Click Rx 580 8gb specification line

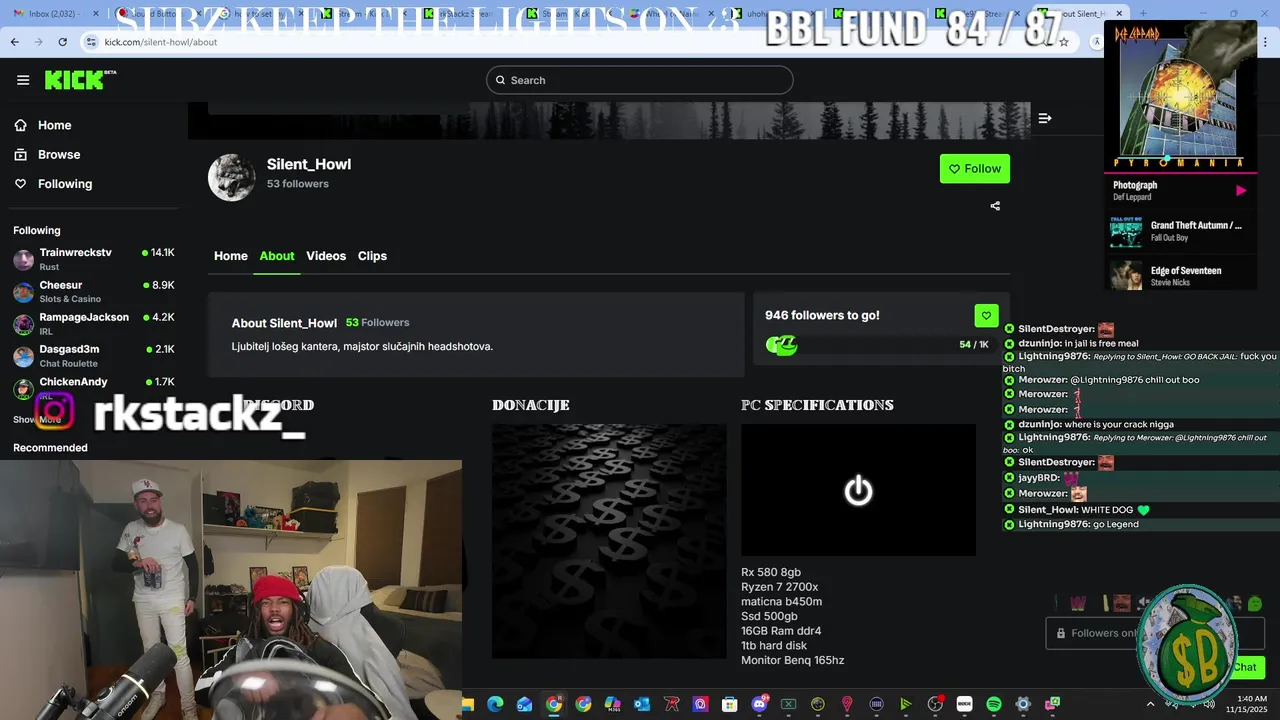771,573
